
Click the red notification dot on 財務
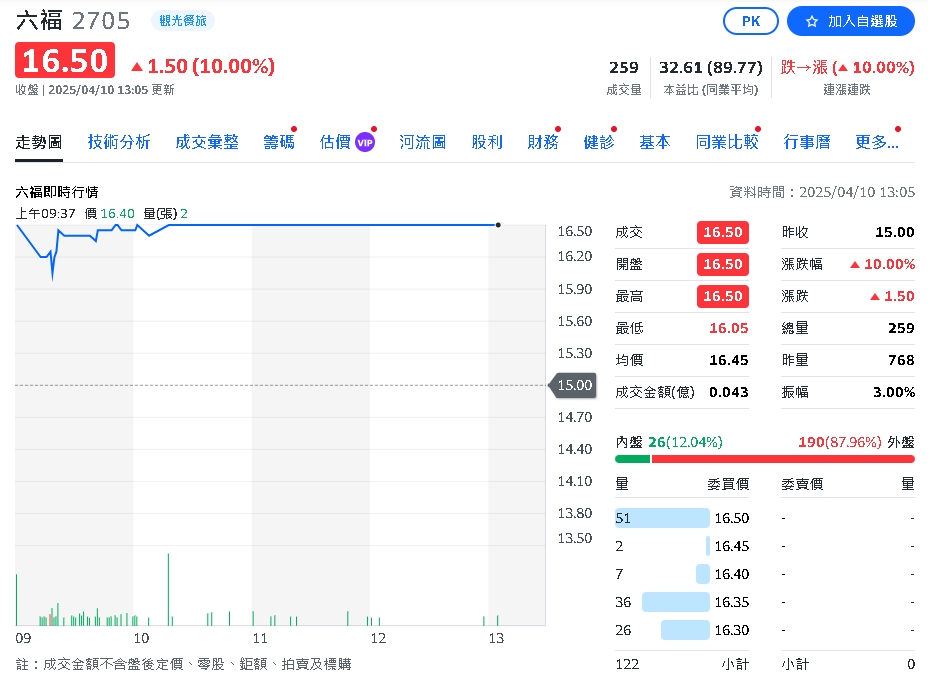pyautogui.click(x=557, y=129)
